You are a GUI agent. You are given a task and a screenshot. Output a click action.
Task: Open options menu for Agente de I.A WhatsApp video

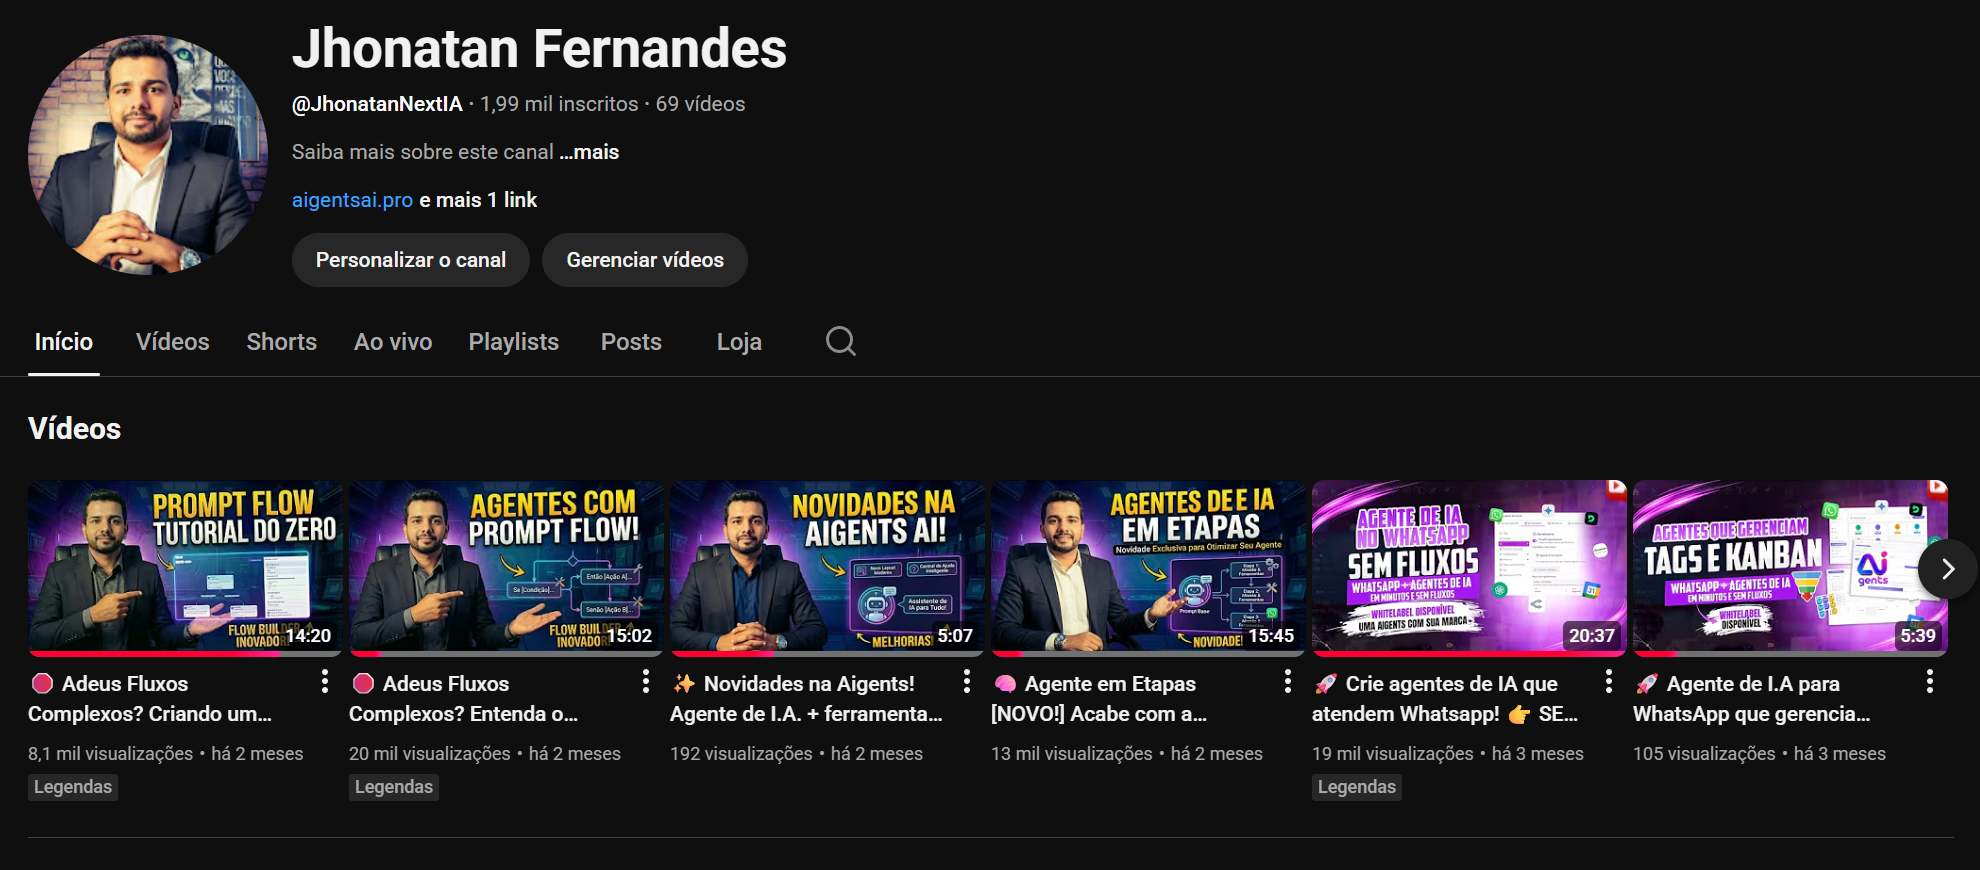[1930, 682]
